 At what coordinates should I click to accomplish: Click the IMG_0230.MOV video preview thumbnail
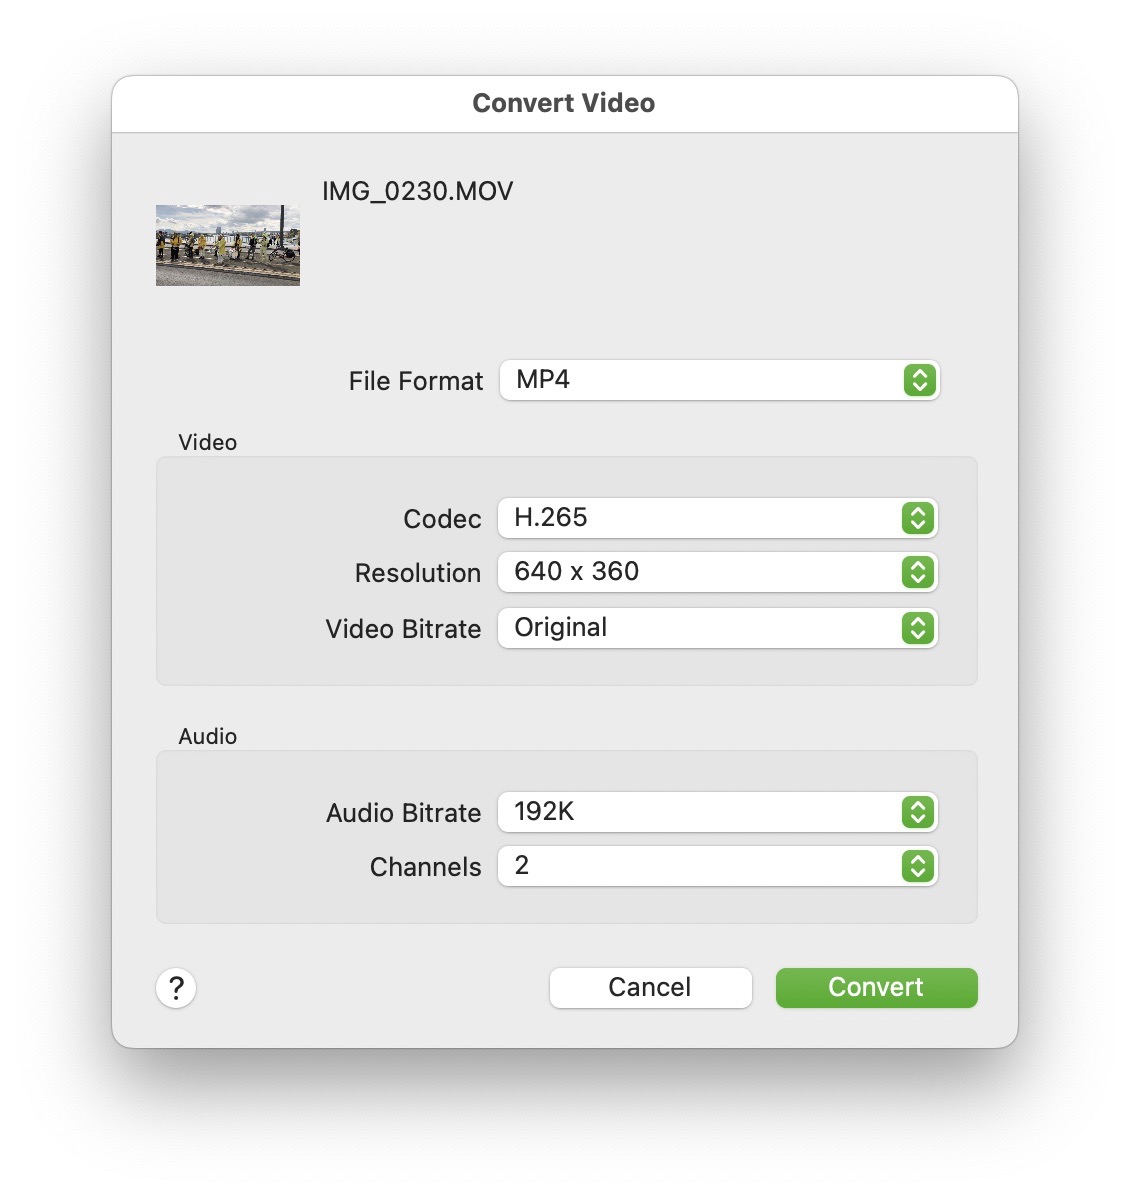click(226, 246)
